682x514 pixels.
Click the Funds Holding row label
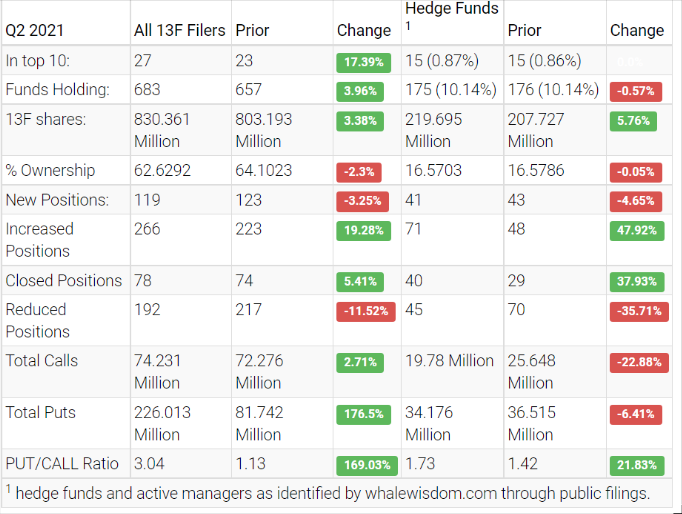[x=57, y=90]
